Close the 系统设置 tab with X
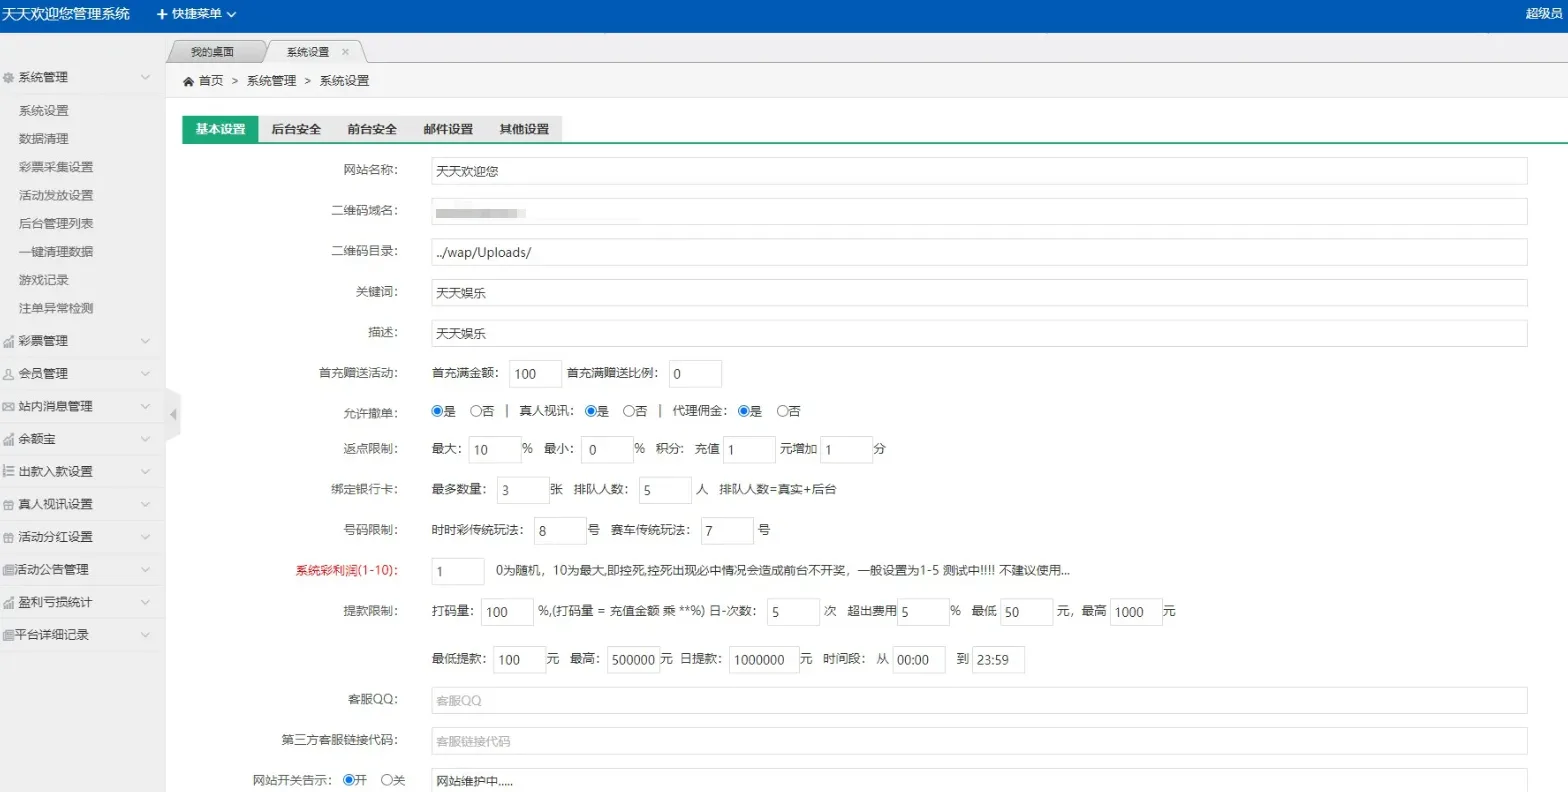The width and height of the screenshot is (1568, 792). (346, 52)
